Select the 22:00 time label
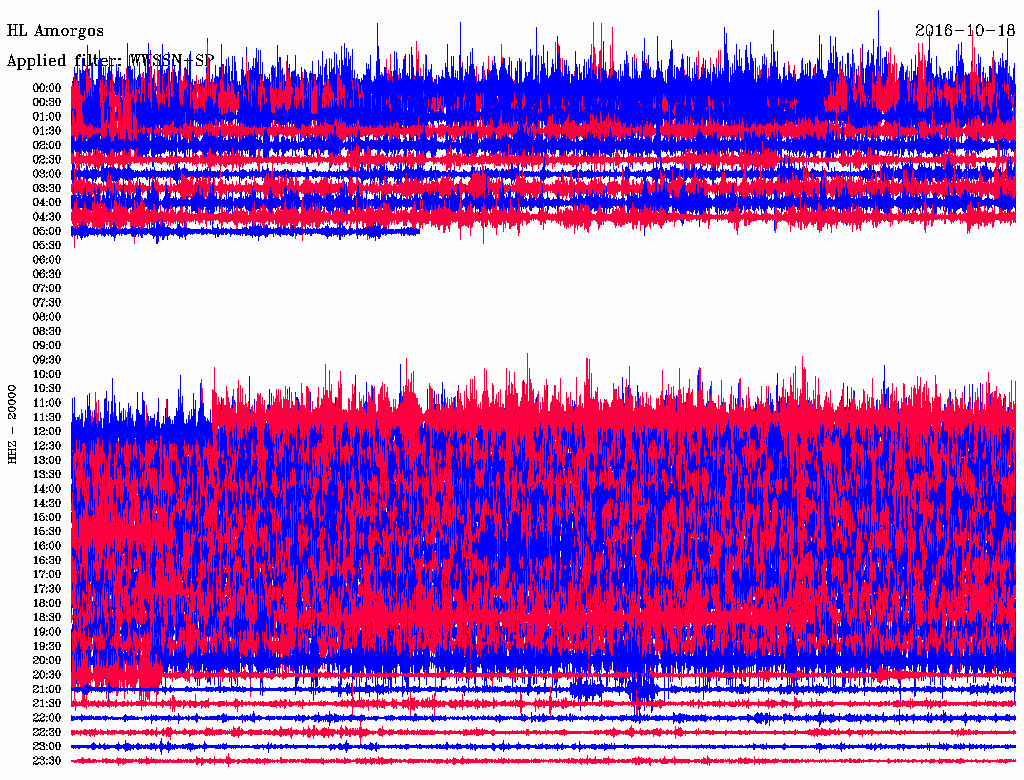This screenshot has width=1024, height=780. pos(47,717)
